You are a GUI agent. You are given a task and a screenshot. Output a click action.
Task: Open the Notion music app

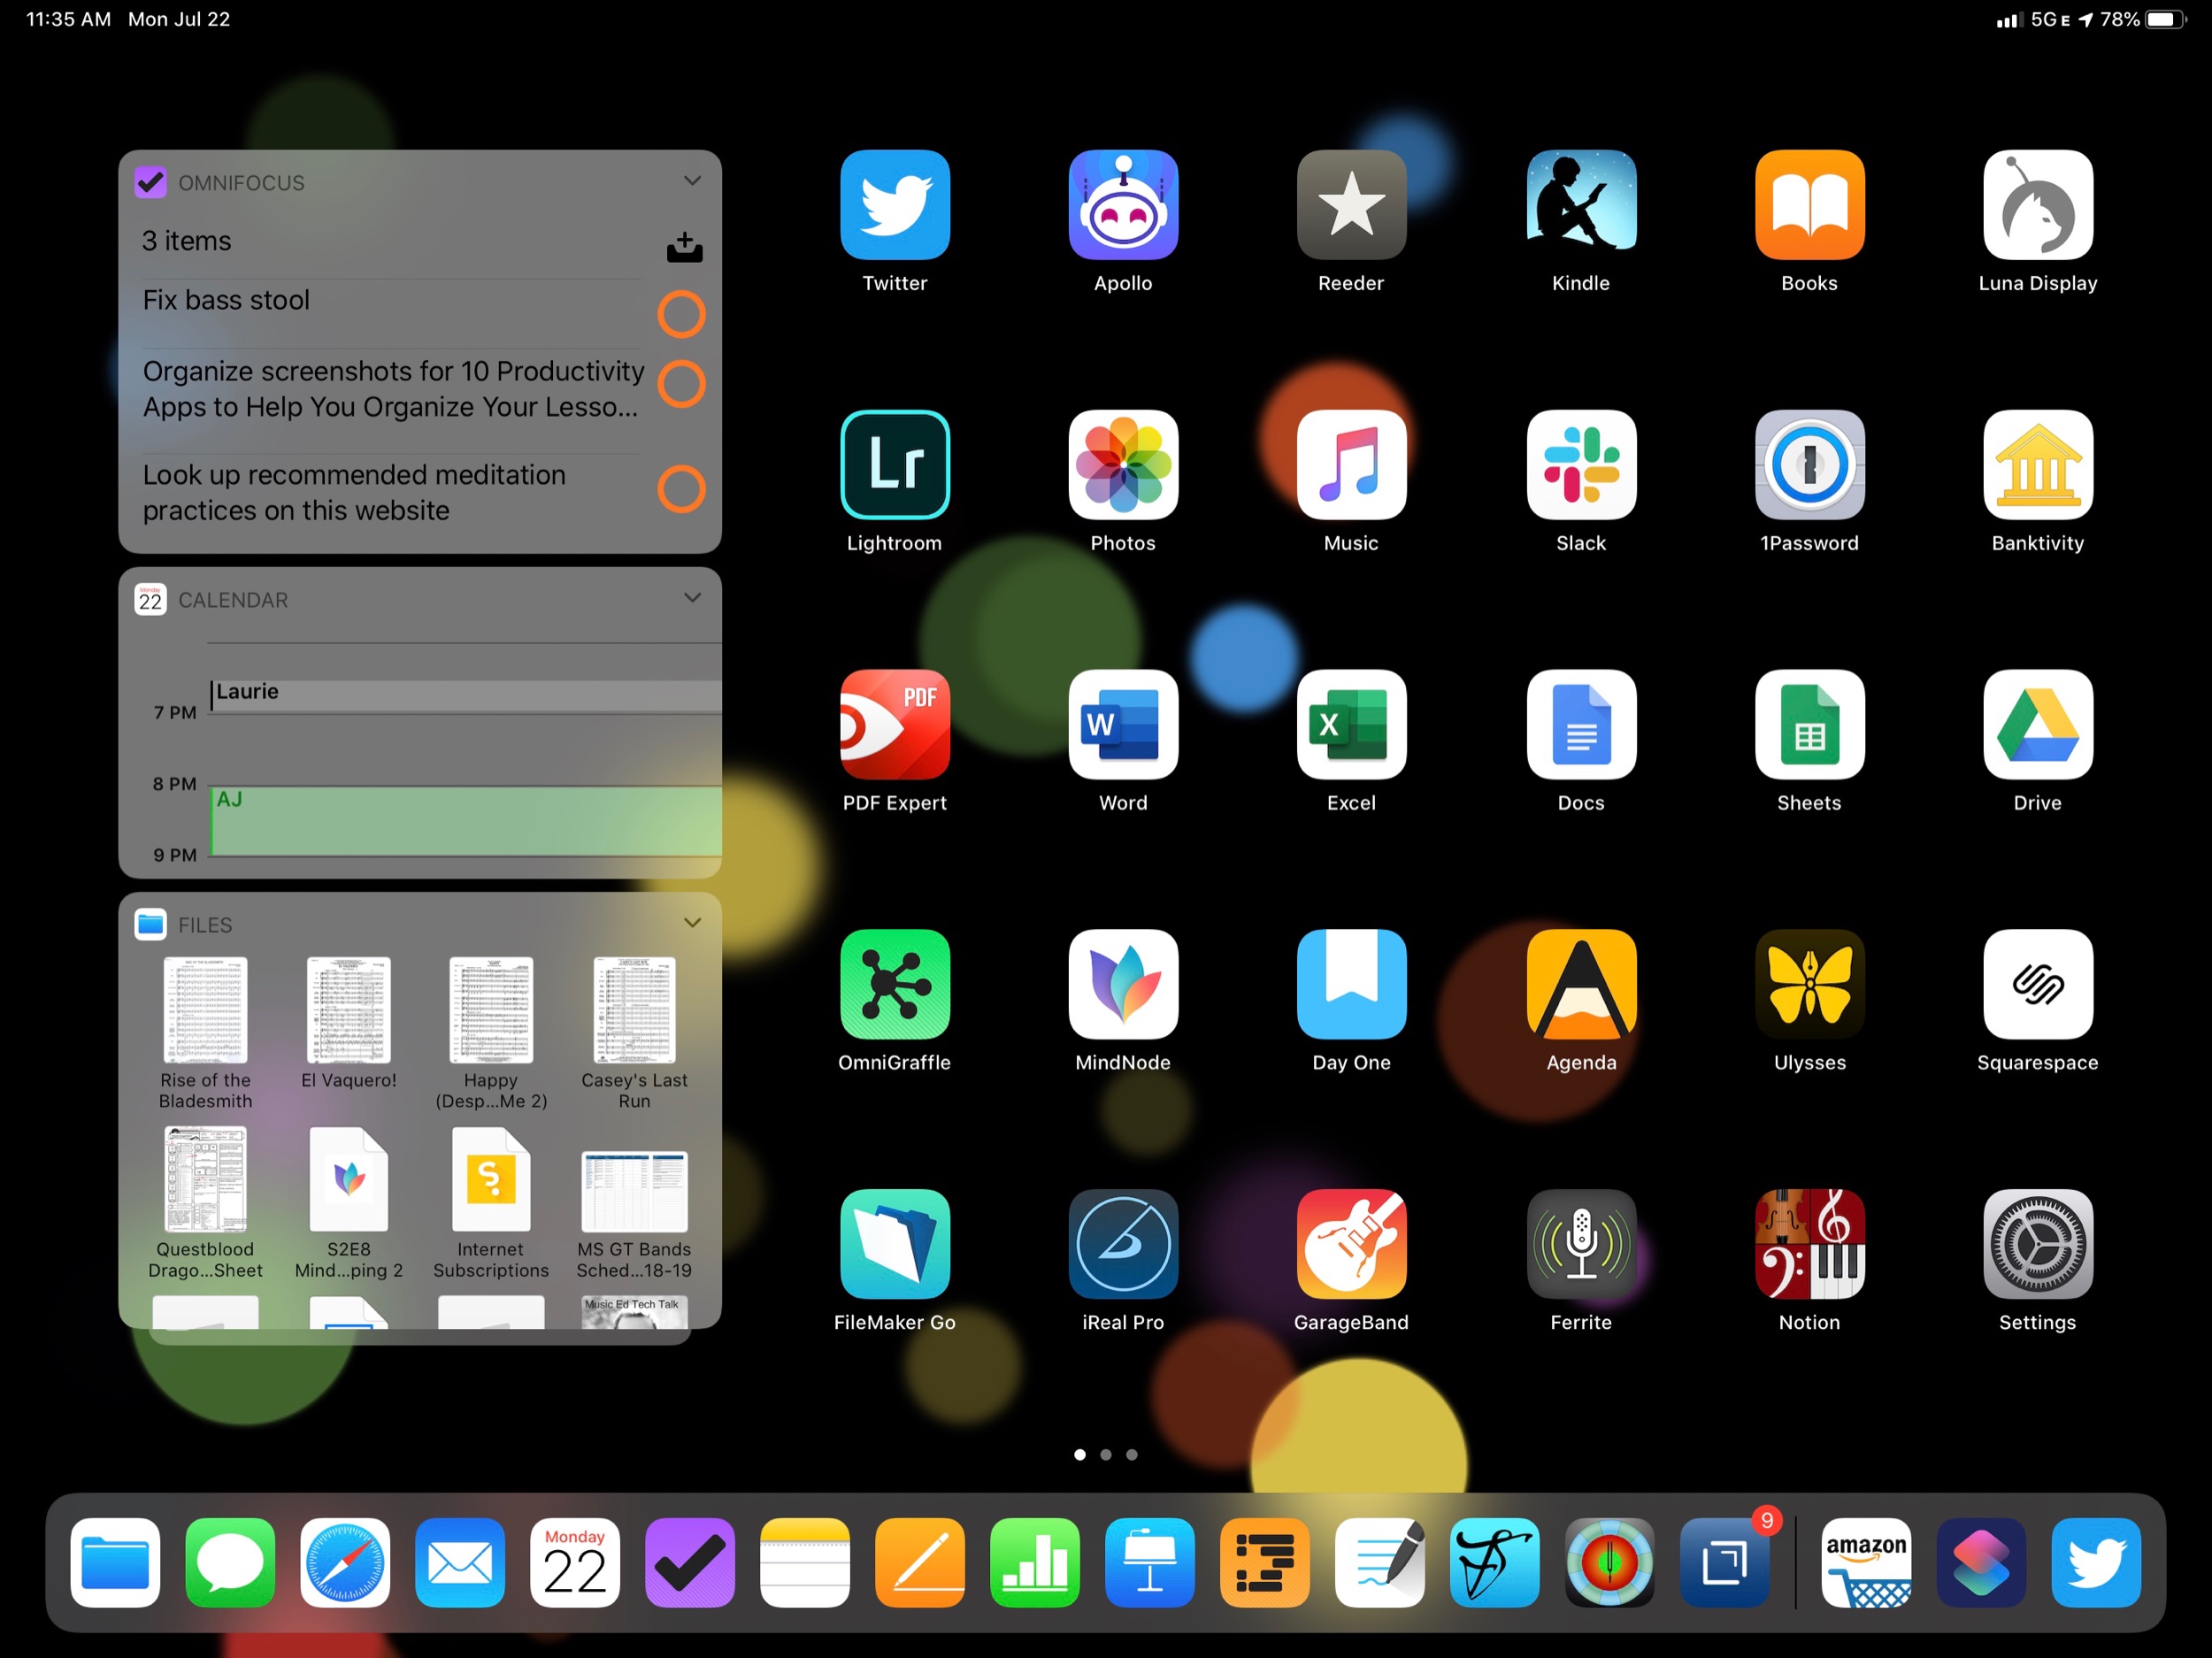[1809, 1244]
